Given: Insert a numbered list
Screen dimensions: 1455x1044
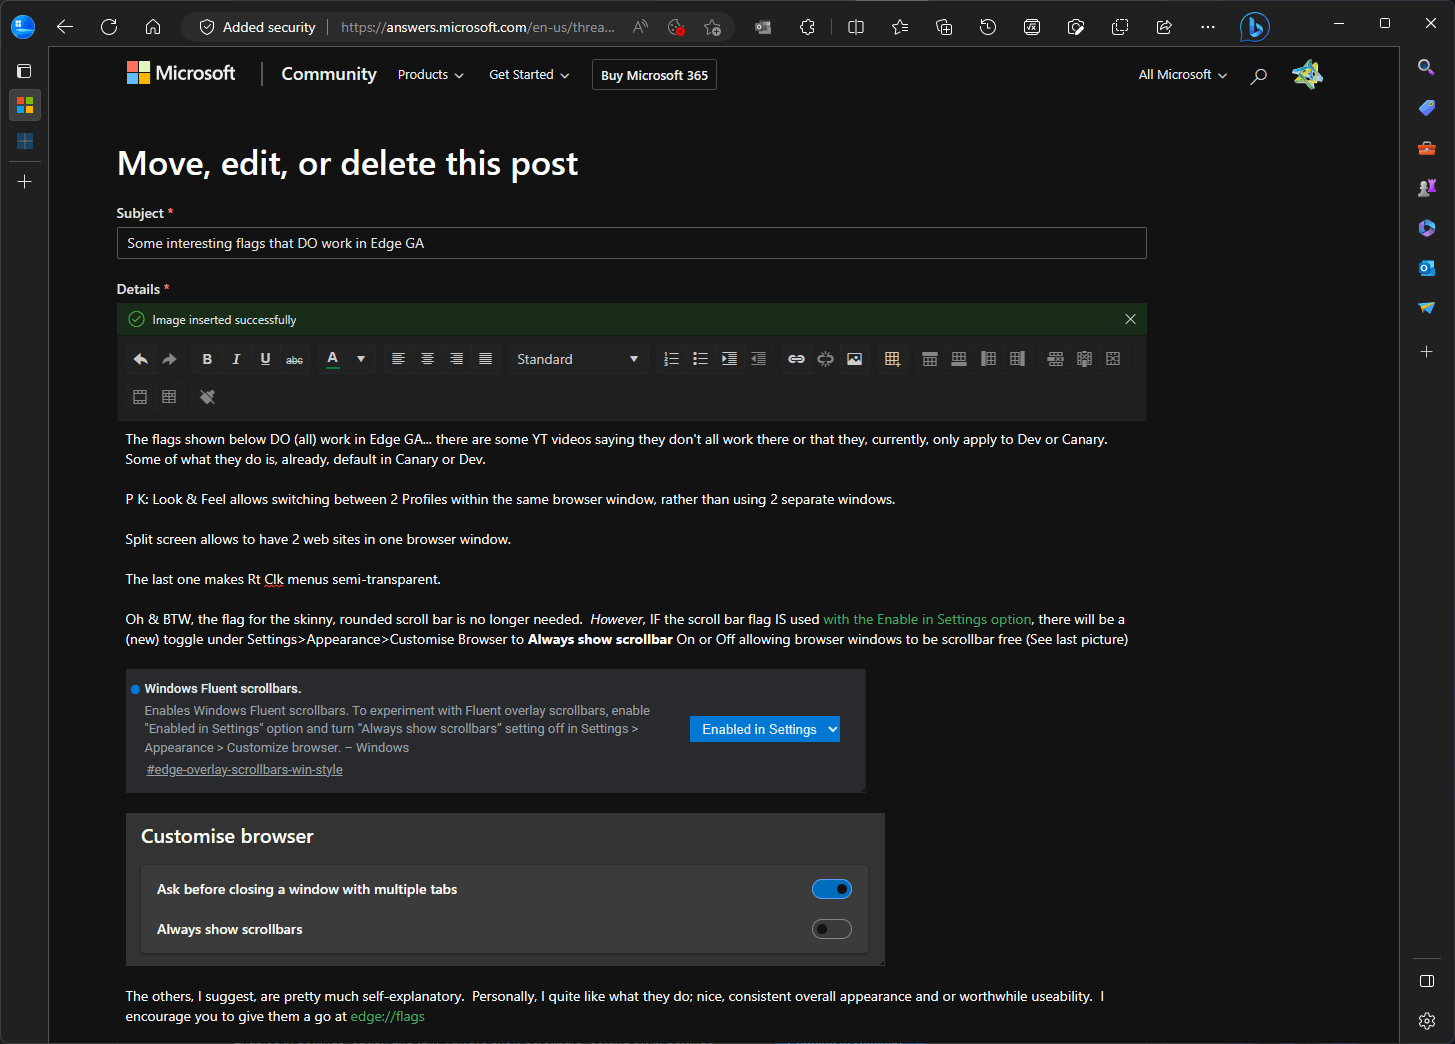Looking at the screenshot, I should [x=671, y=359].
